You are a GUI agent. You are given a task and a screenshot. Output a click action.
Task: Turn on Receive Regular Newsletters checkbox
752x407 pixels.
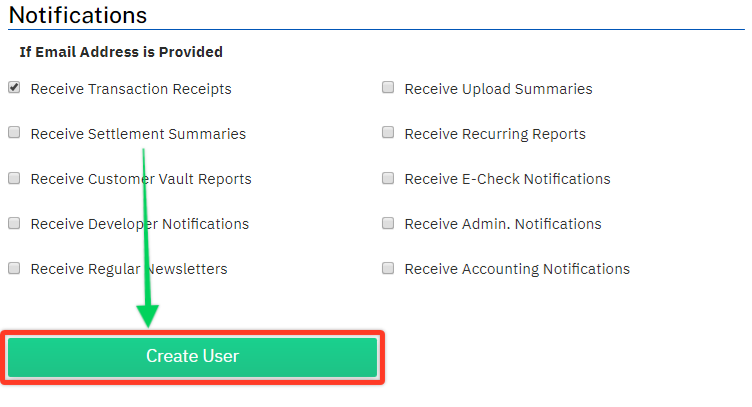tap(14, 268)
